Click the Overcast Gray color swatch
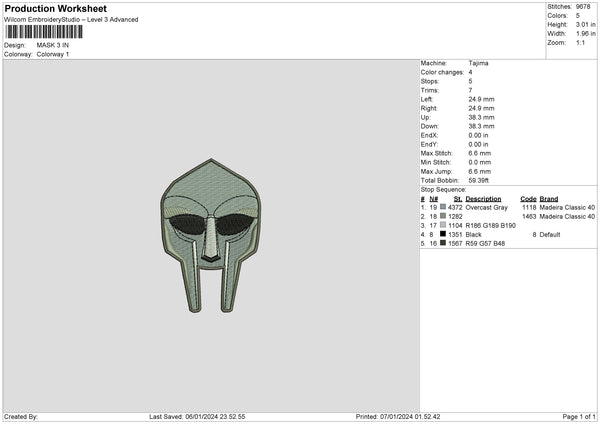600x424 pixels. click(443, 207)
